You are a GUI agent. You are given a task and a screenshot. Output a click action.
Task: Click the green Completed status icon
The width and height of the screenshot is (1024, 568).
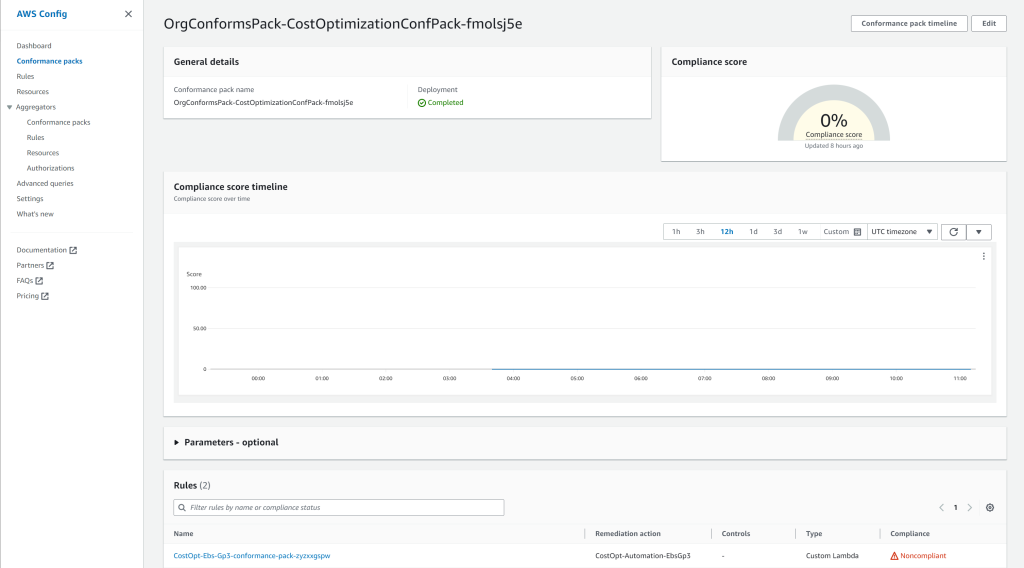coord(422,103)
